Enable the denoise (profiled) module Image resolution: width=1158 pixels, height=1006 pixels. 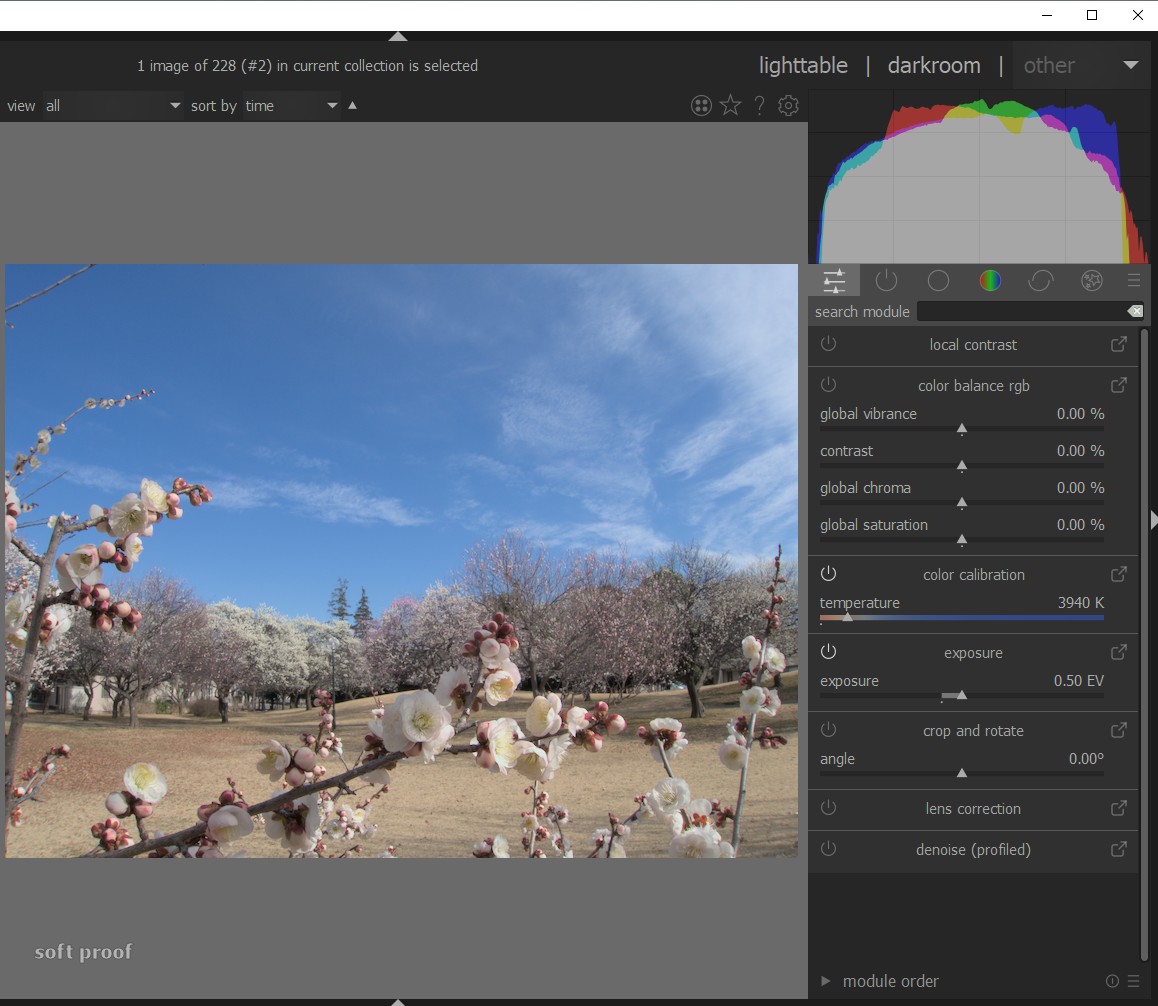[829, 849]
